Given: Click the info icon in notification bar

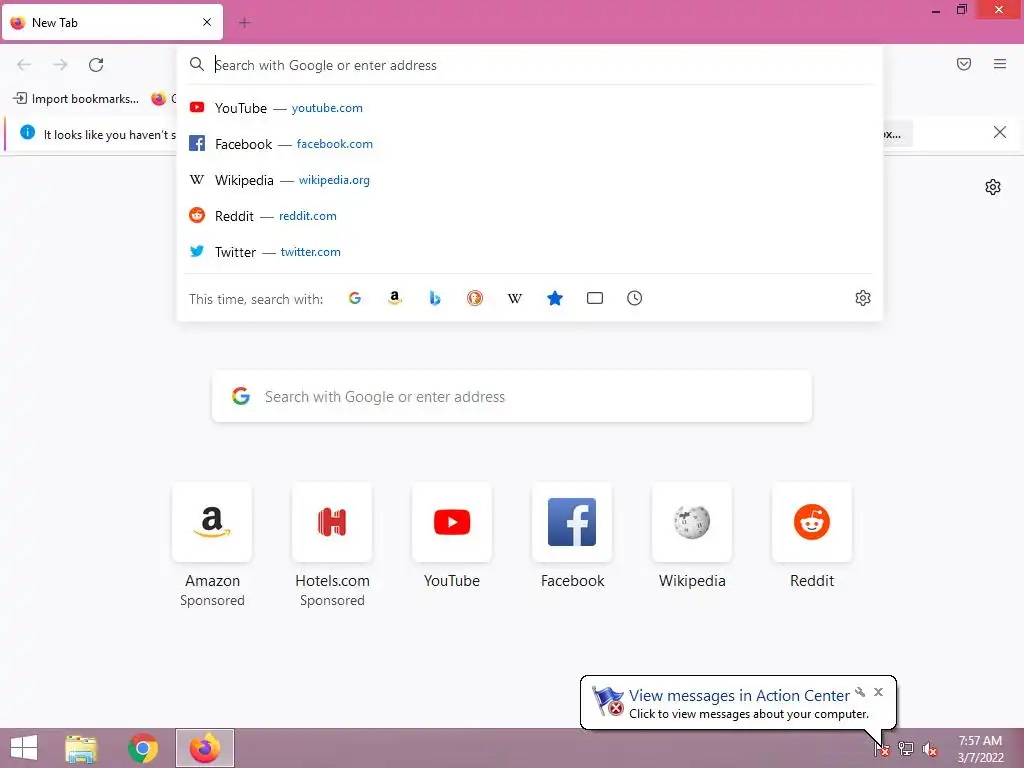Looking at the screenshot, I should coord(27,132).
